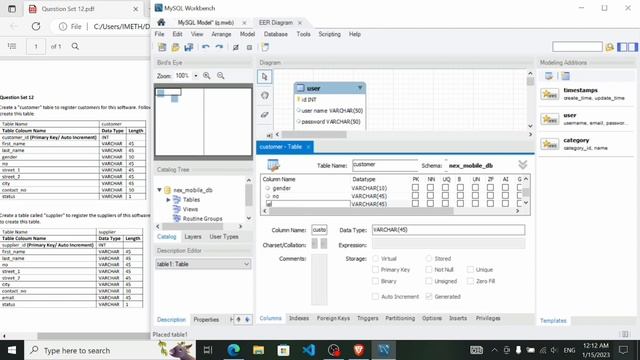Open the Templates tab
The image size is (640, 360).
(553, 321)
